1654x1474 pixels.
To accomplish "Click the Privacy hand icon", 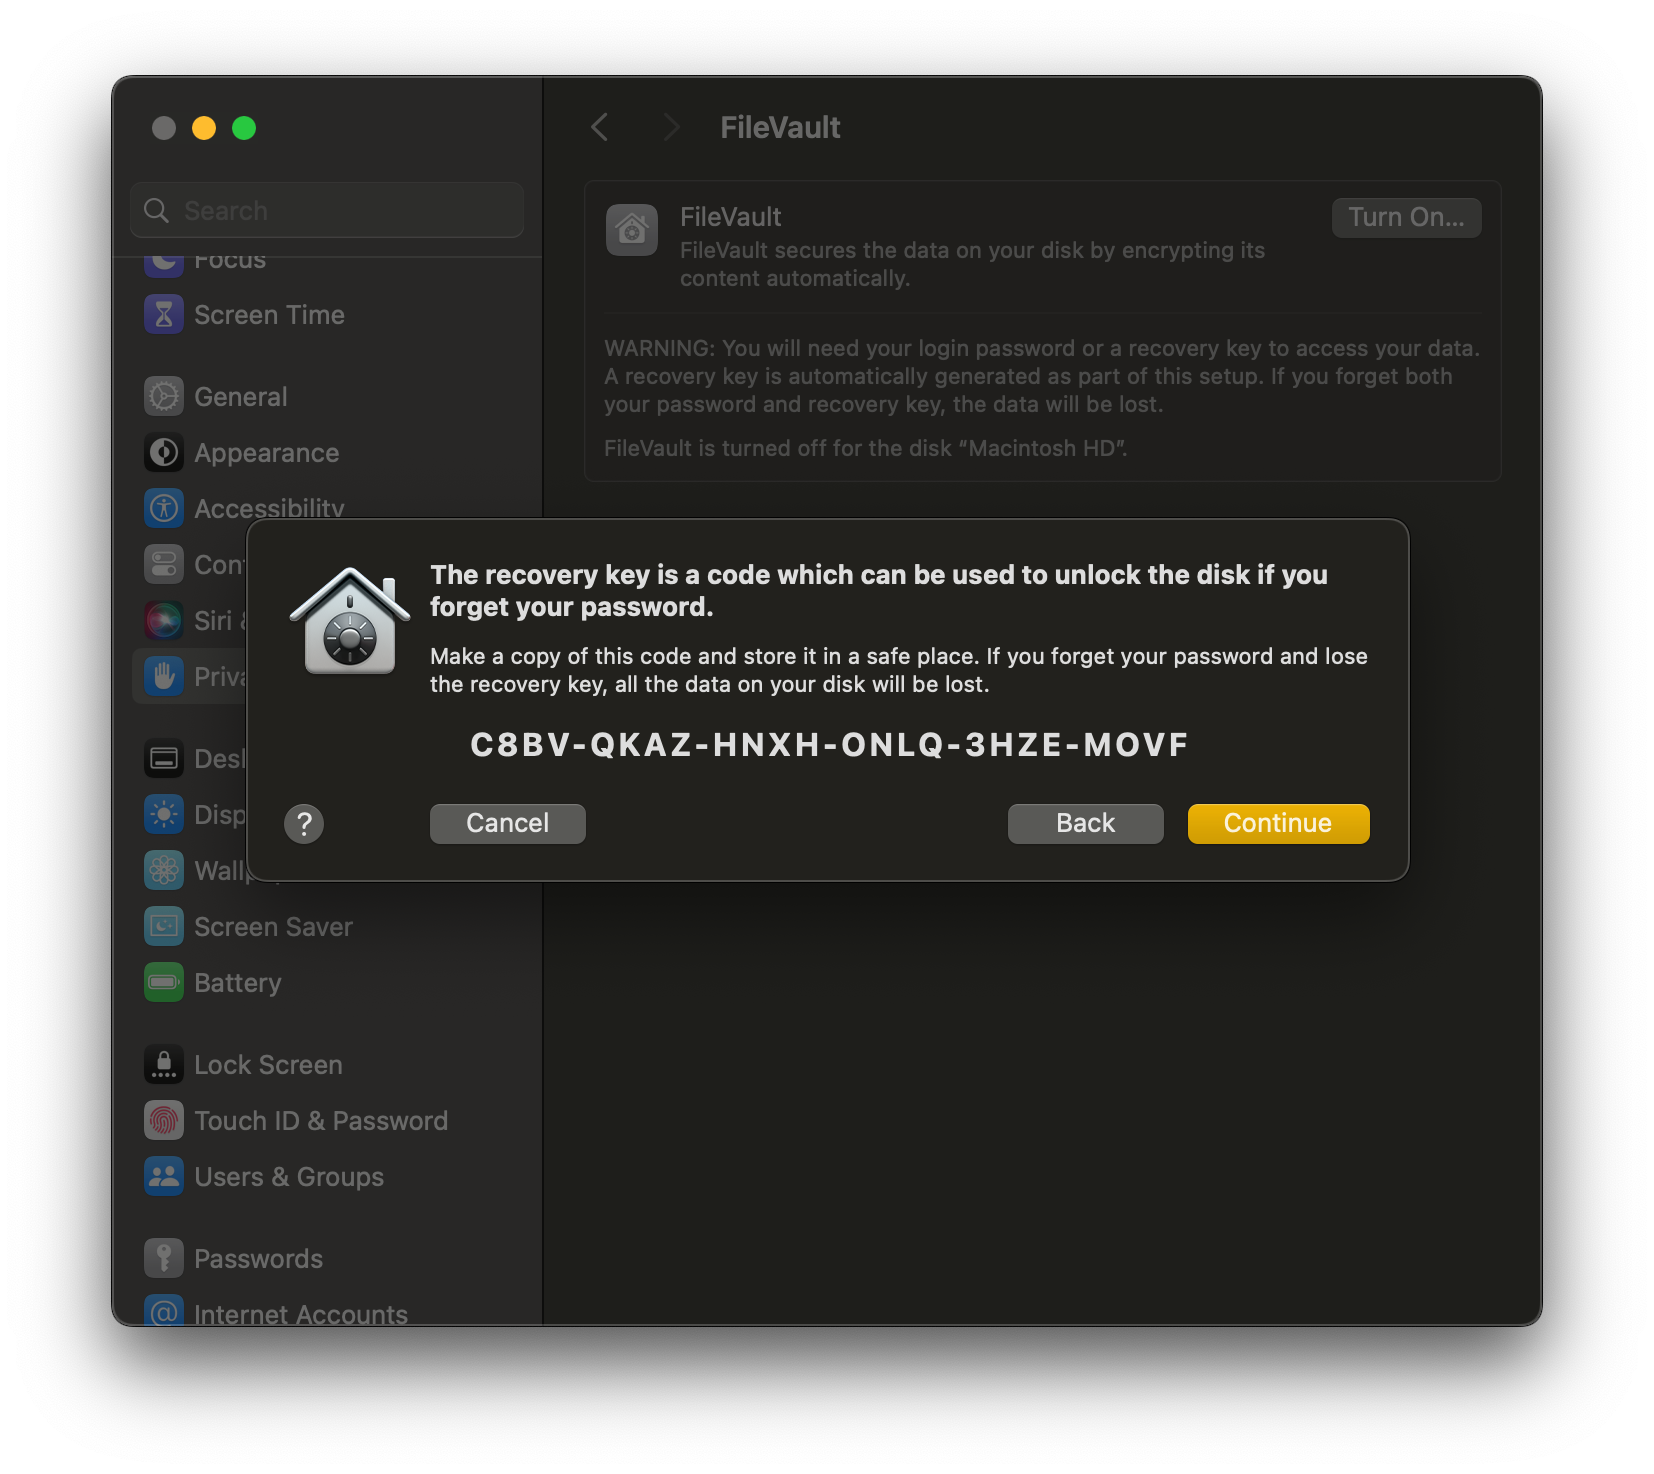I will (164, 676).
